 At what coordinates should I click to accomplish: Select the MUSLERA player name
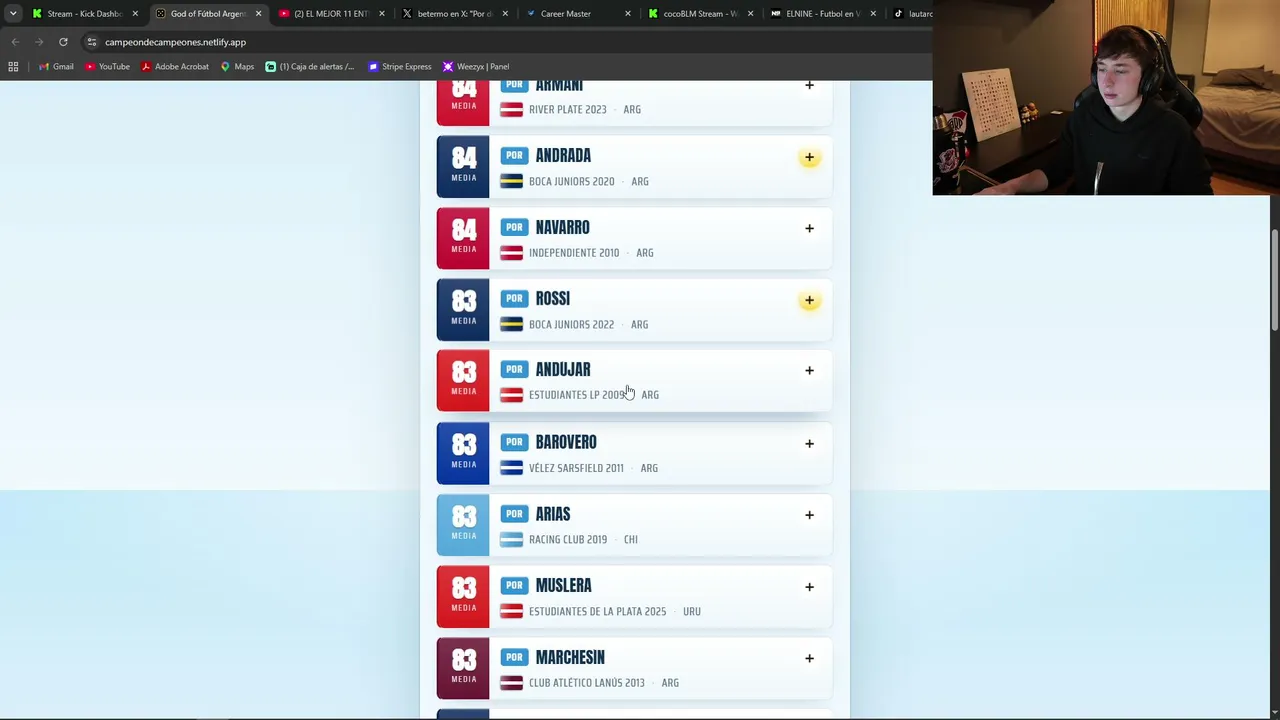pyautogui.click(x=563, y=585)
